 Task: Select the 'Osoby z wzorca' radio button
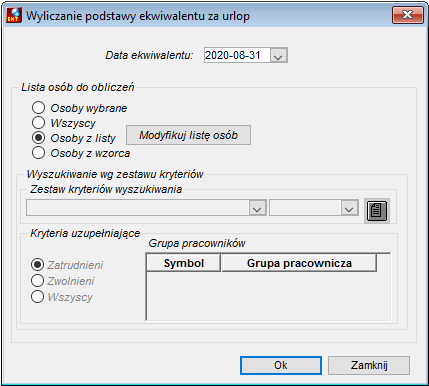click(38, 153)
